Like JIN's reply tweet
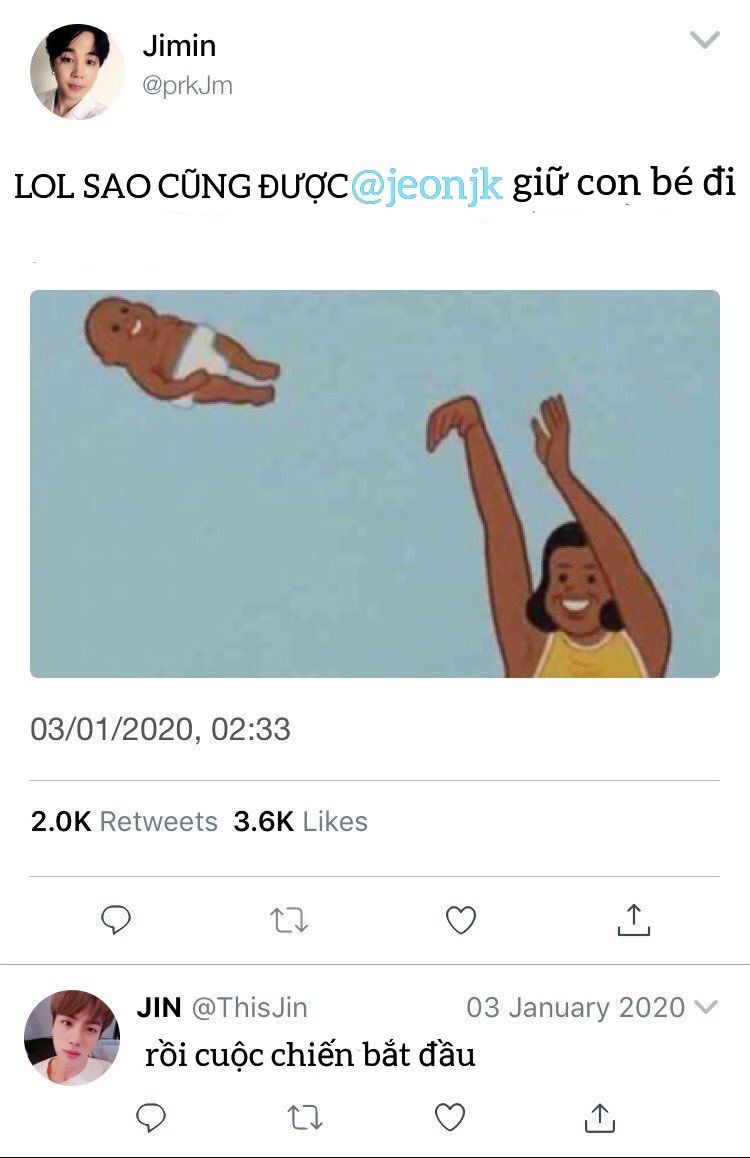750x1158 pixels. point(451,1116)
